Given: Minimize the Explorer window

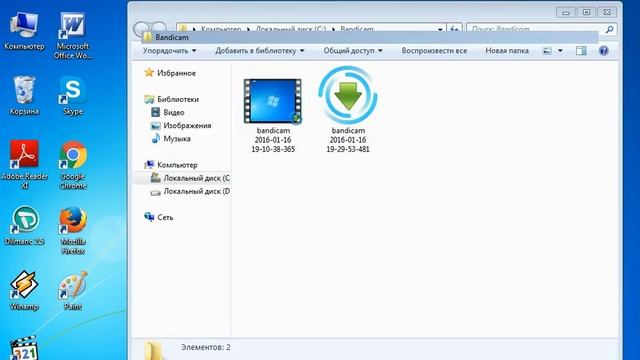Looking at the screenshot, I should (566, 13).
